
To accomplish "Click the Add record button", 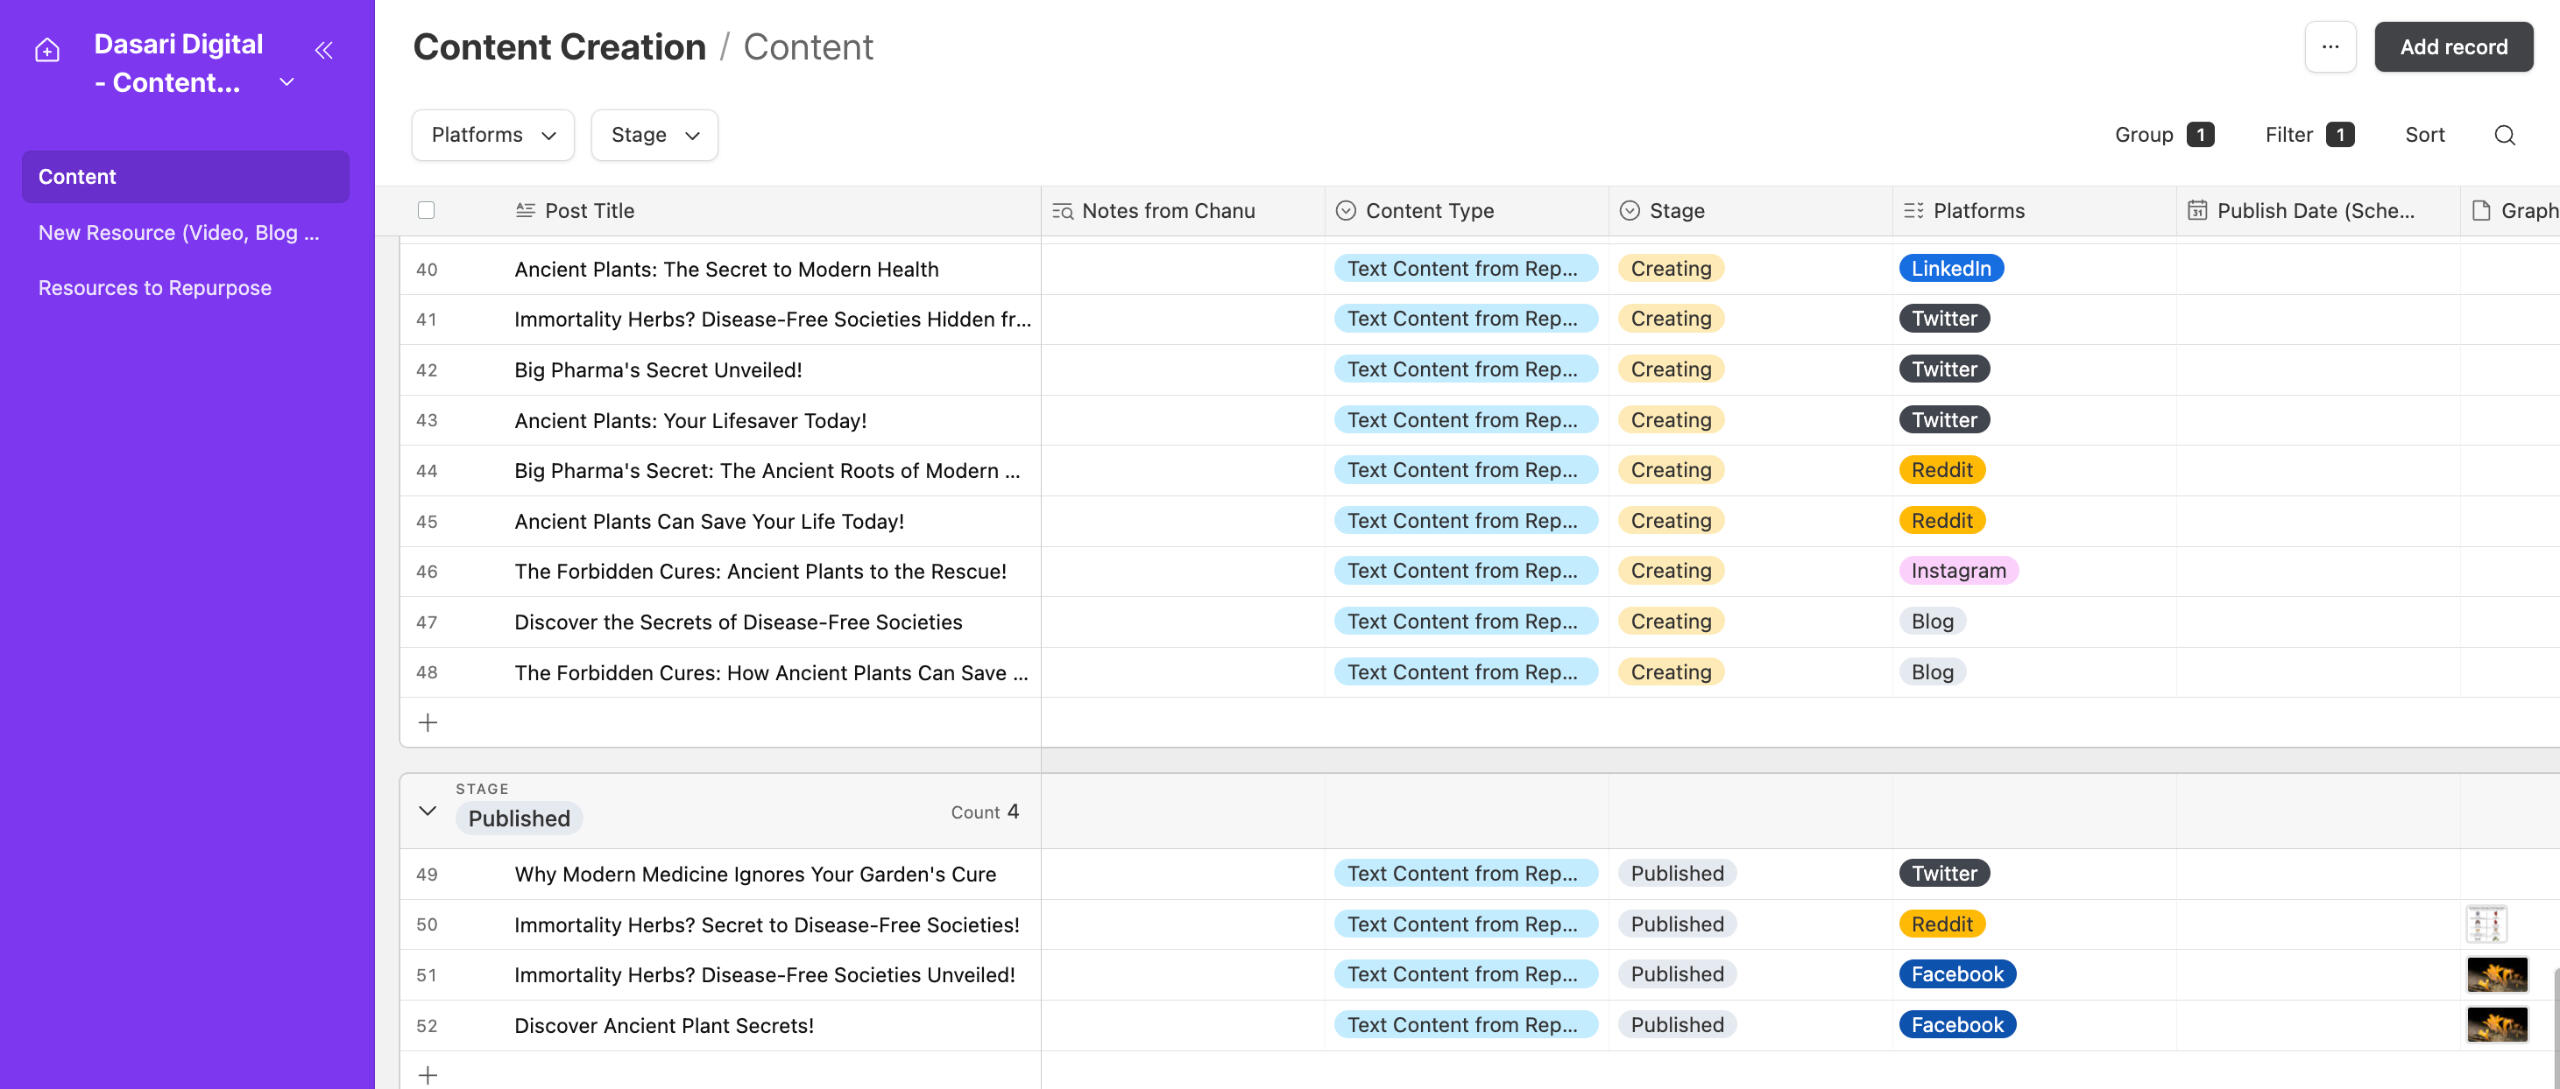I will 2453,47.
